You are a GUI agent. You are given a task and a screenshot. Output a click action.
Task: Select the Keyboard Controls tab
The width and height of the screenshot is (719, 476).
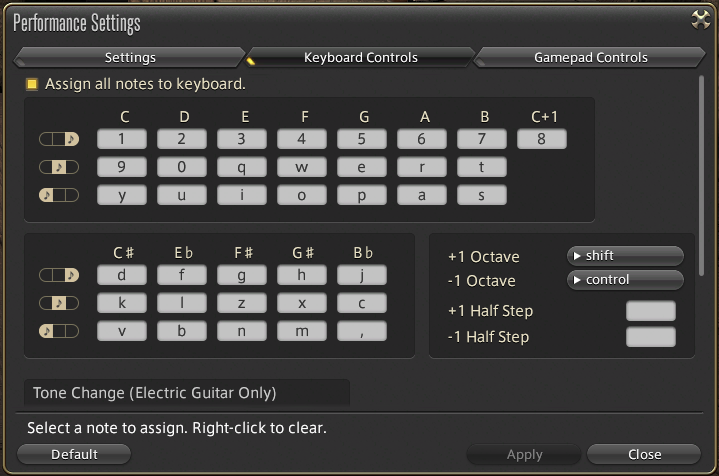tap(360, 57)
